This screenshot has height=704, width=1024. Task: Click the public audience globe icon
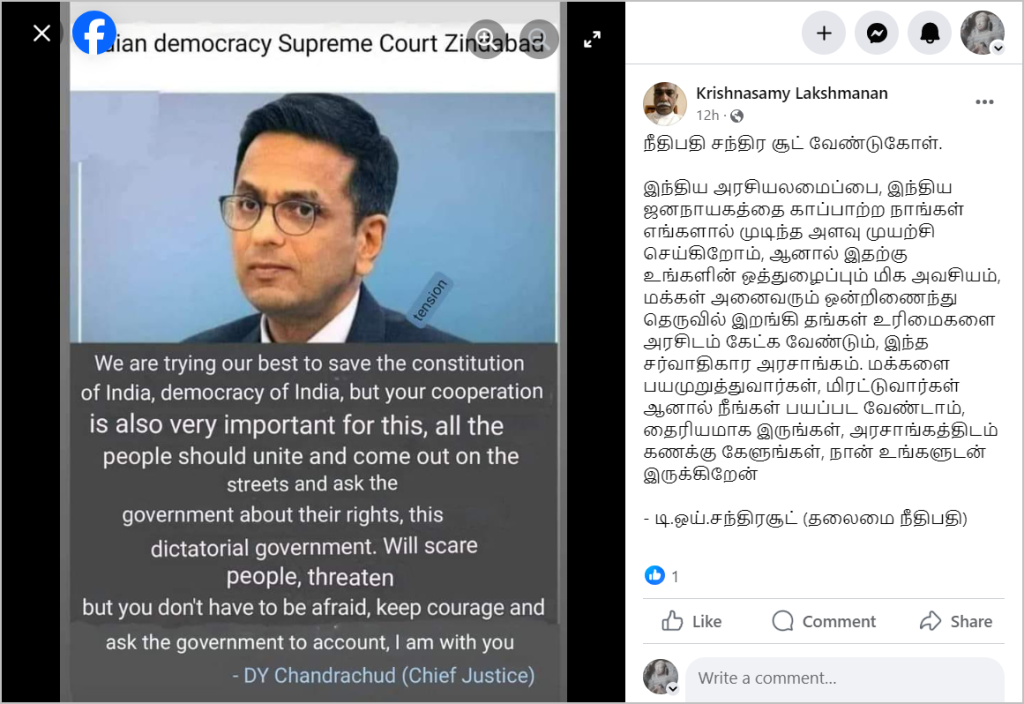tap(737, 116)
